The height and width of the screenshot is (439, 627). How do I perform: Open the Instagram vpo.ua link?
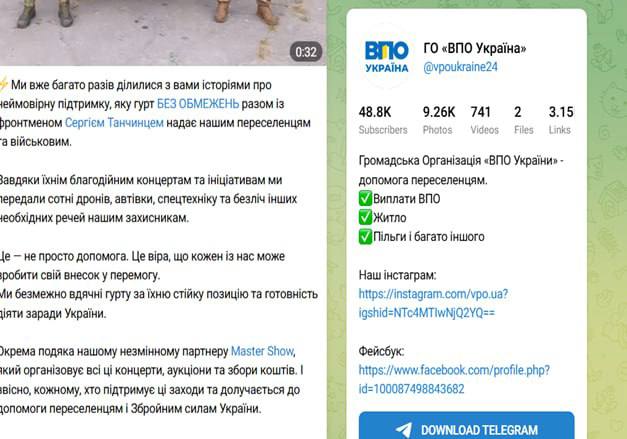point(433,303)
